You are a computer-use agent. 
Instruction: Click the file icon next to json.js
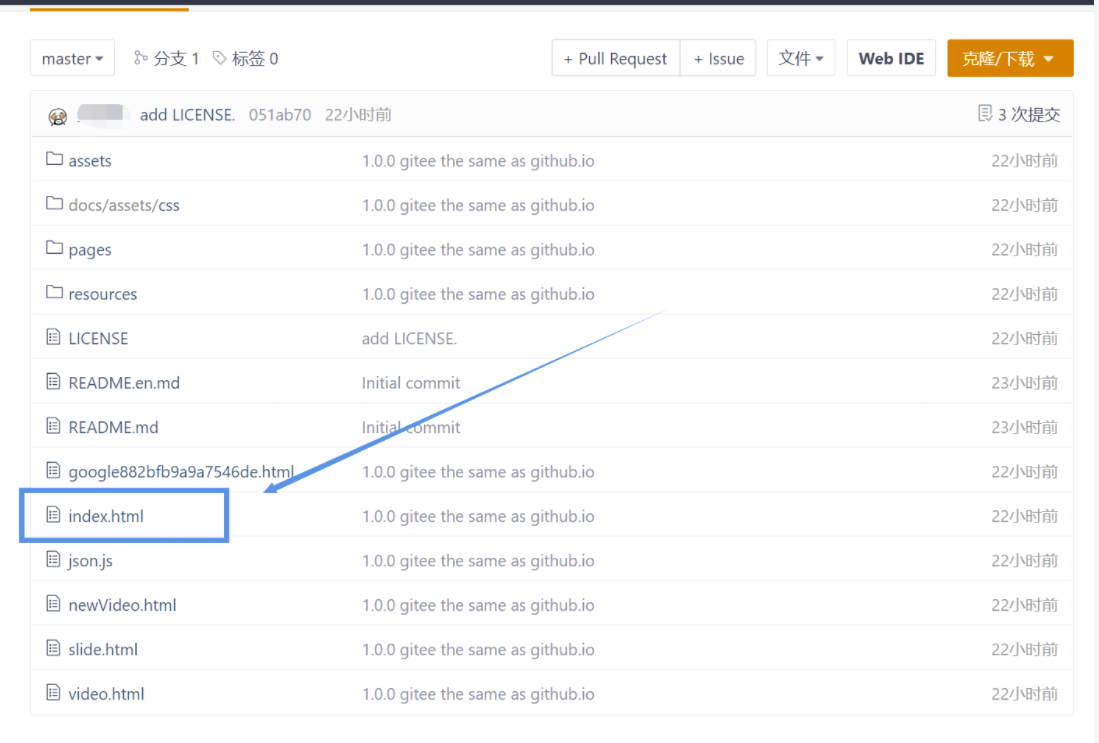(x=54, y=560)
